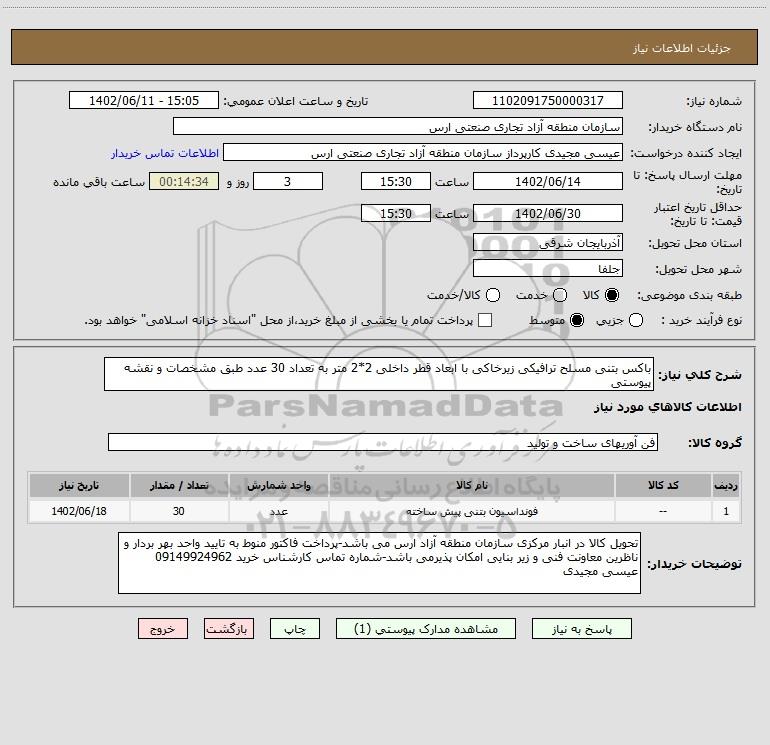Click the delivery province field آذربایجان شرقی
The image size is (770, 745).
coord(548,243)
